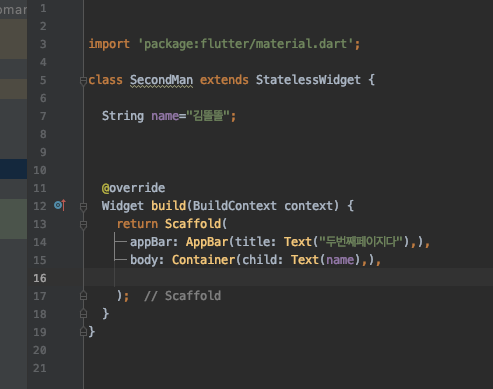Click the class keyword on line 5
Screen dimensions: 493x389
105,80
